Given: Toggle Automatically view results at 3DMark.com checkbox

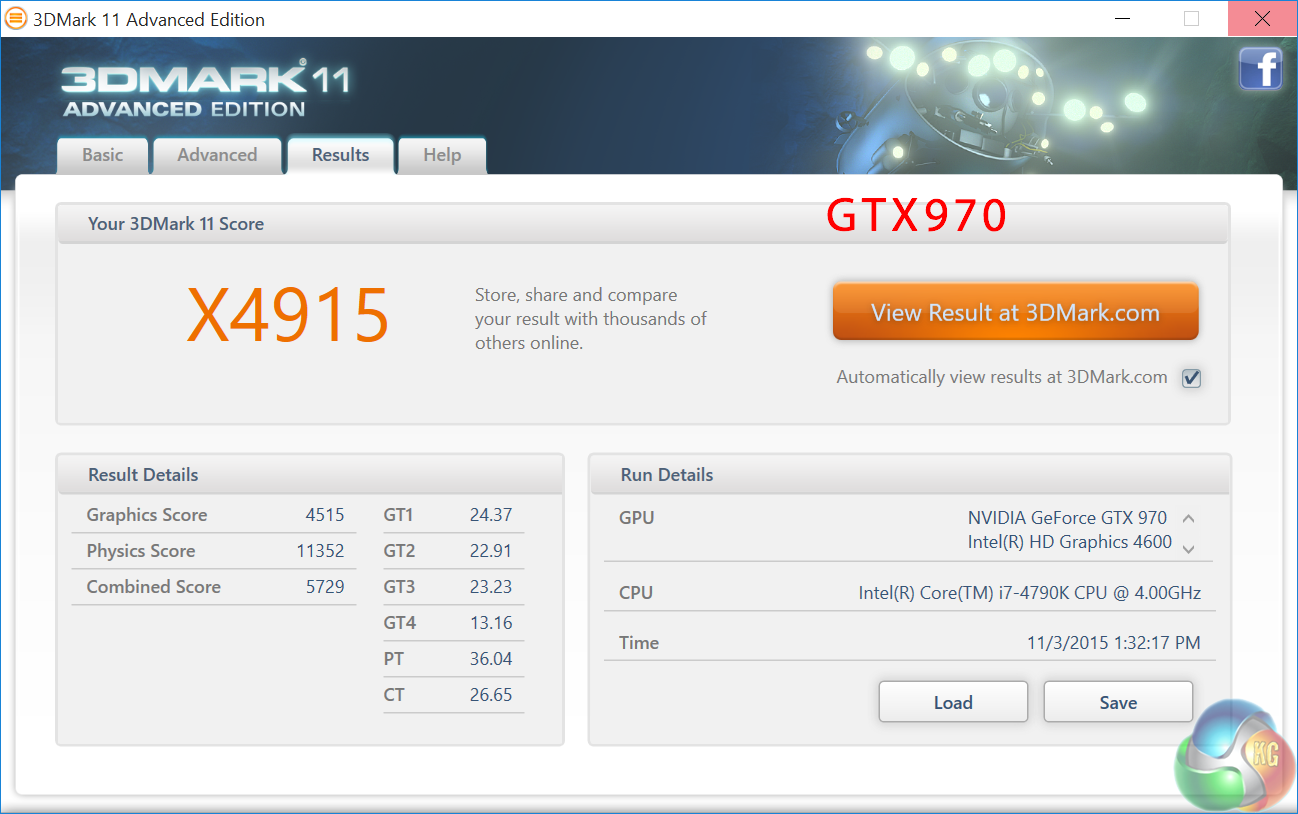Looking at the screenshot, I should coord(1191,378).
